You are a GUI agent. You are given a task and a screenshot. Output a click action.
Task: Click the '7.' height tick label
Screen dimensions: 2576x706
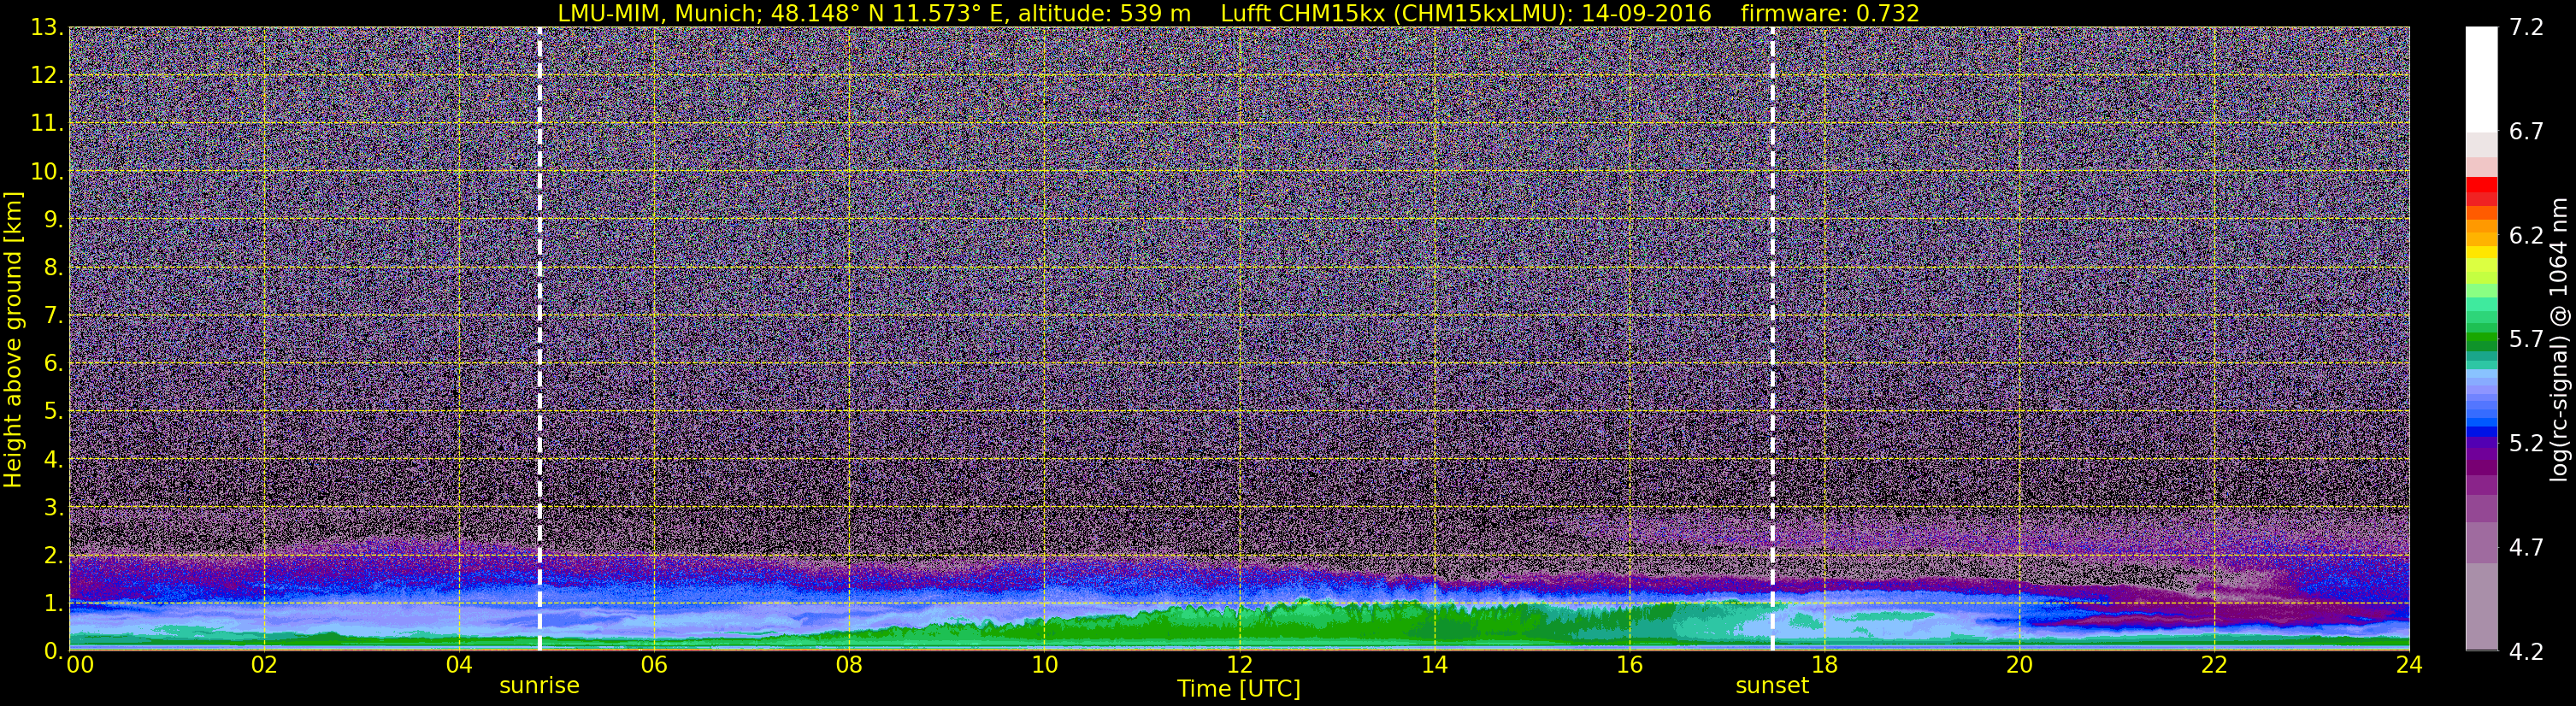click(53, 316)
